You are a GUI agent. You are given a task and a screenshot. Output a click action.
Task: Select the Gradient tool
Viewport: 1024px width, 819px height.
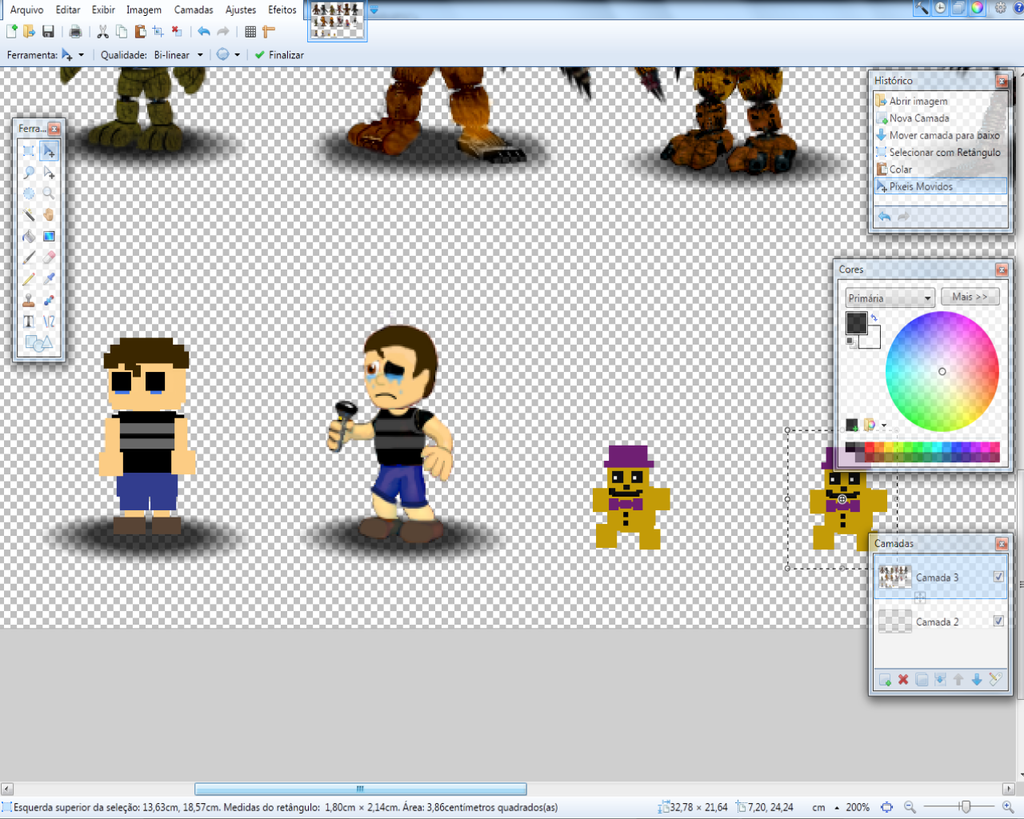49,236
